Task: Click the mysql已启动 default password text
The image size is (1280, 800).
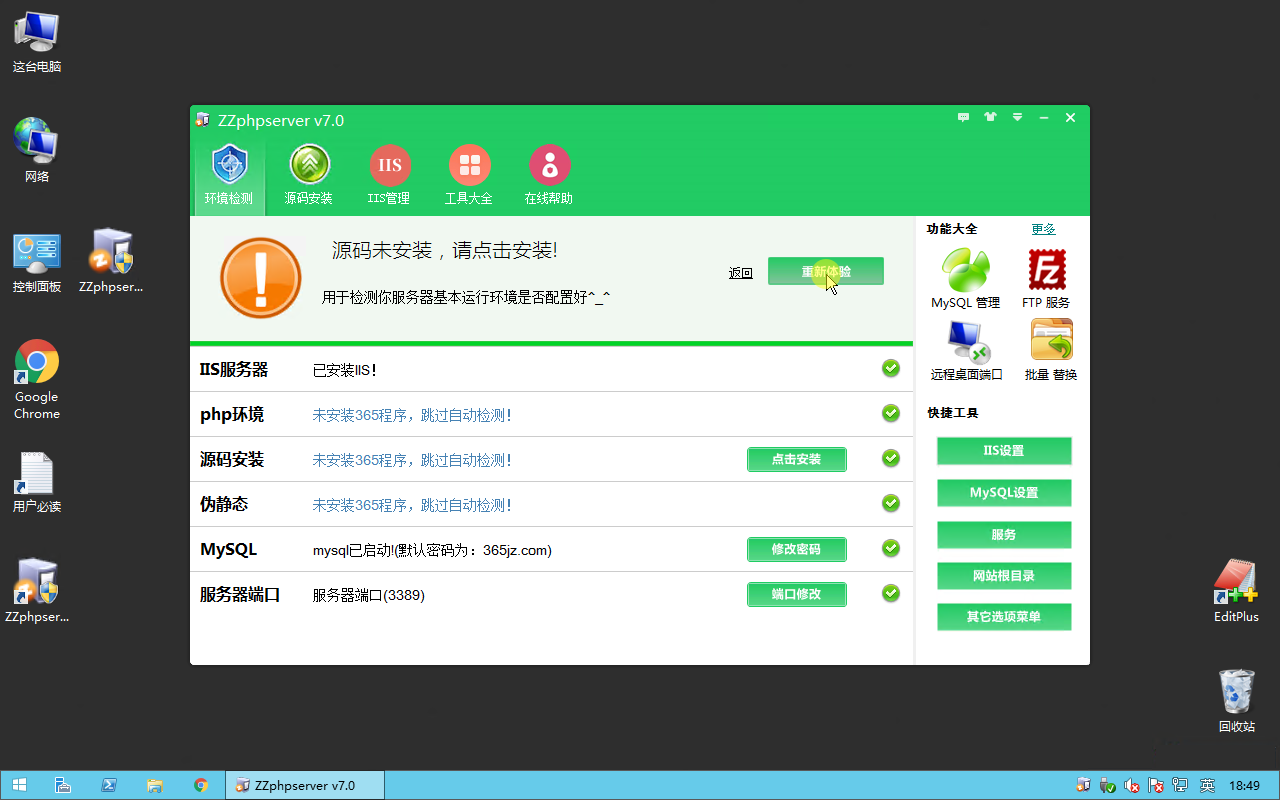Action: [x=432, y=550]
